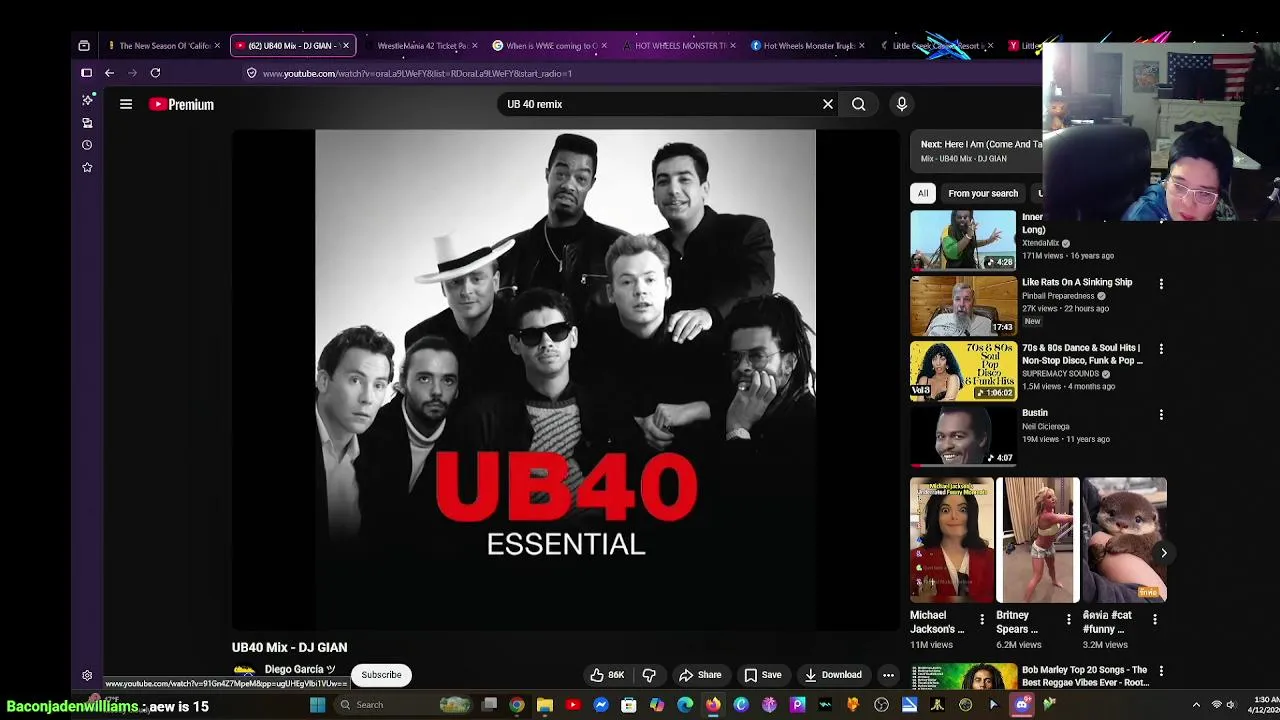
Task: Download the UB40 Mix video
Action: pyautogui.click(x=833, y=675)
